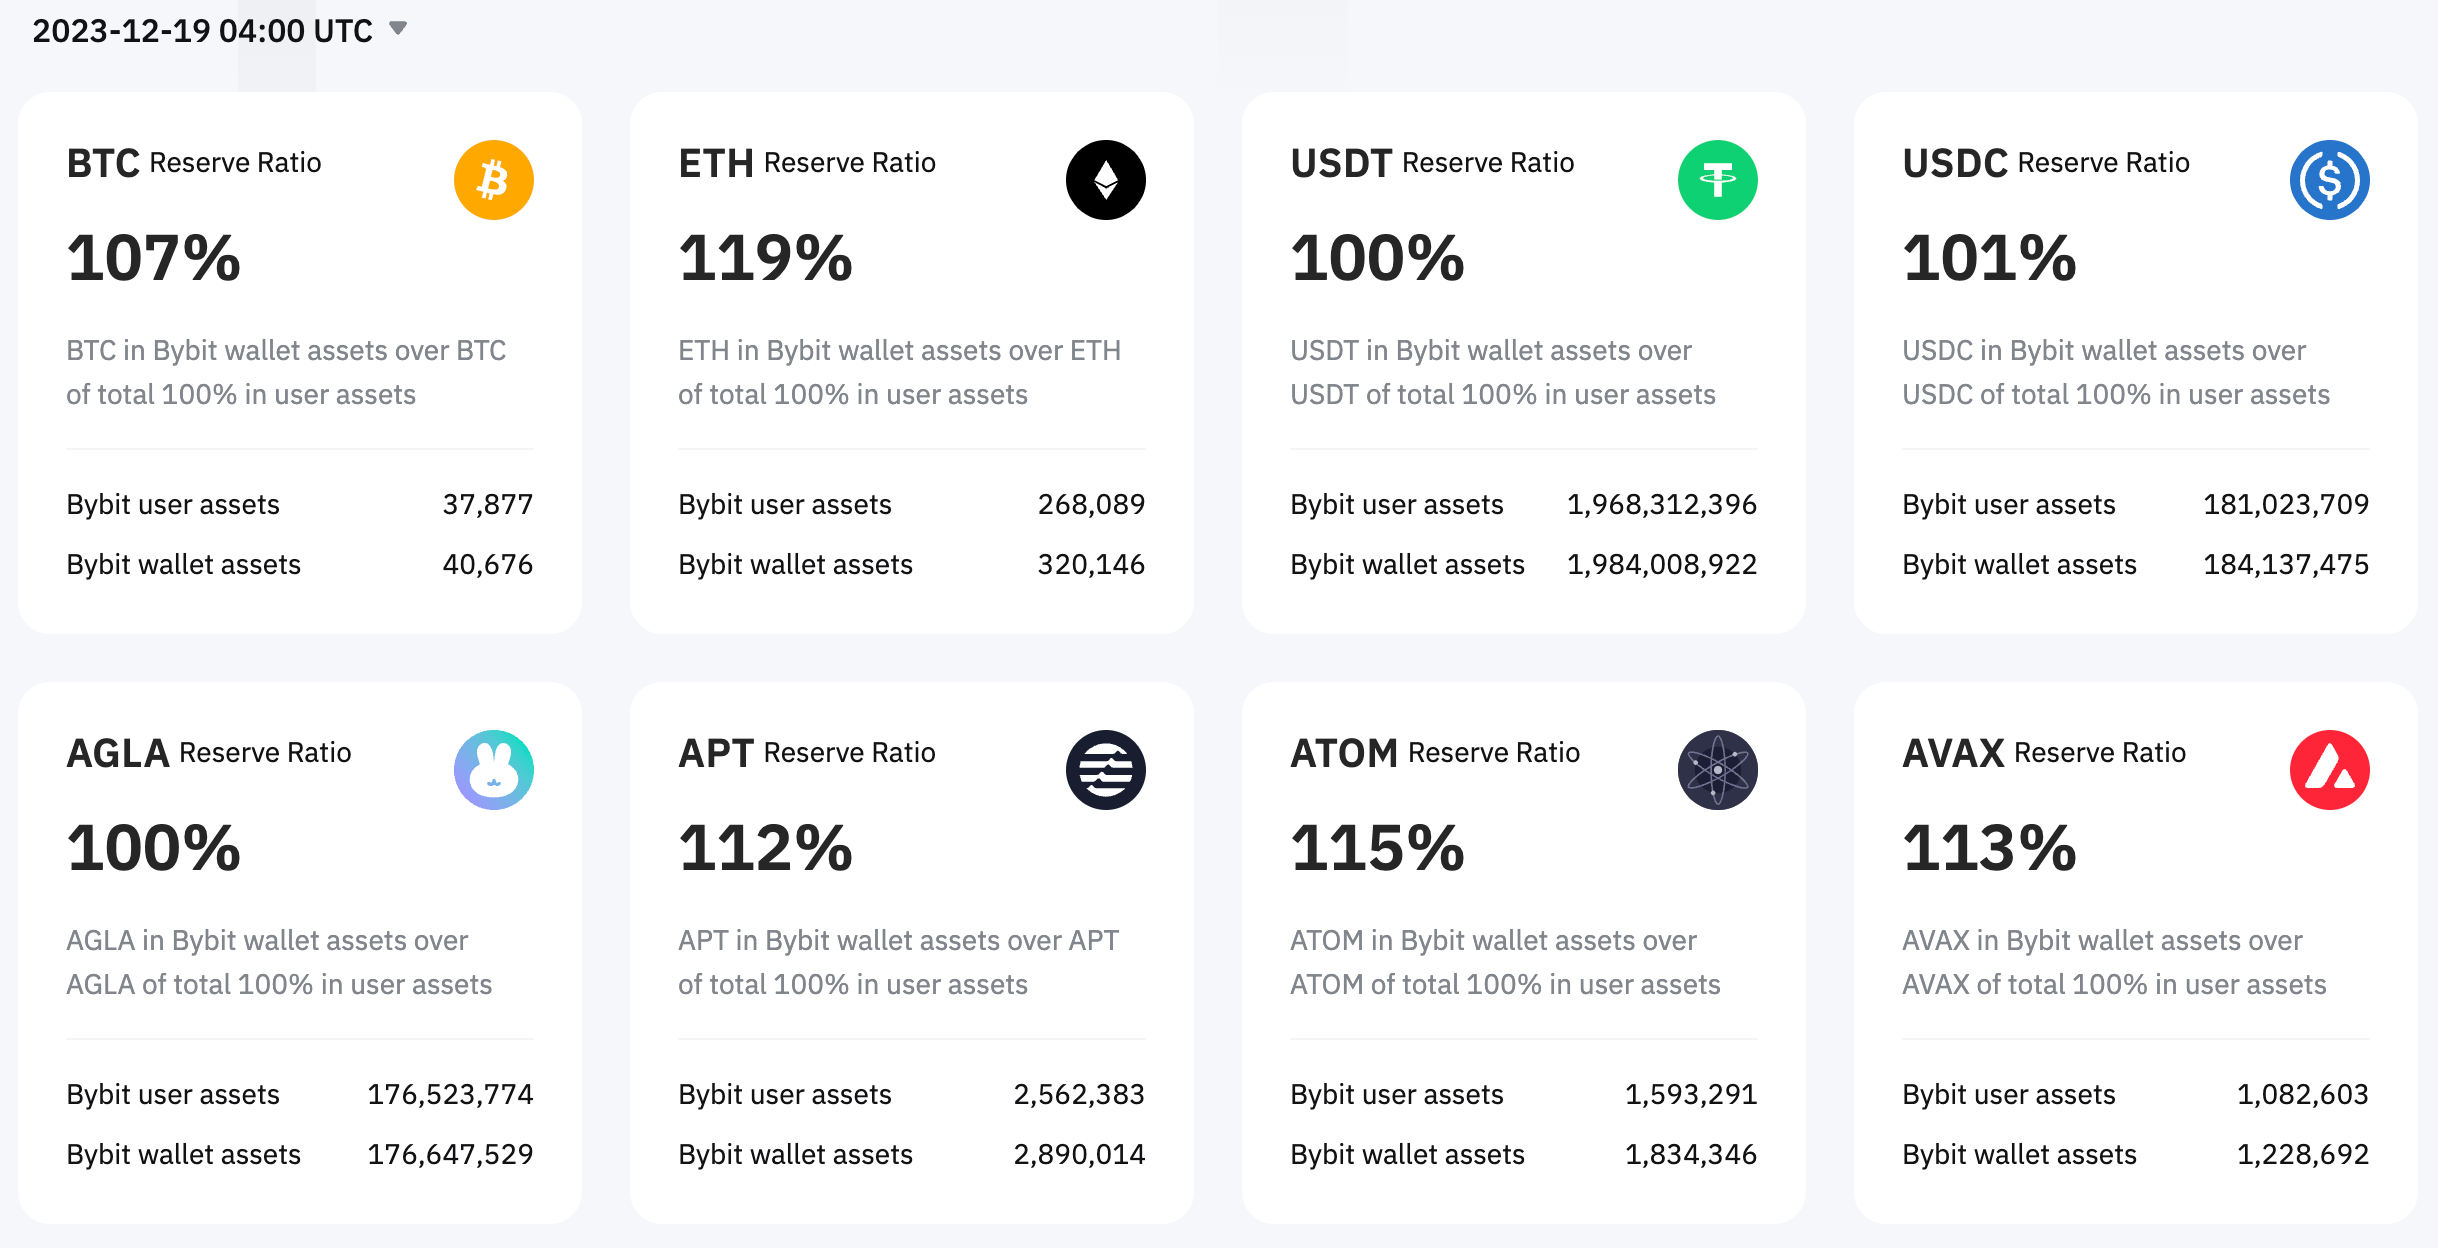The width and height of the screenshot is (2438, 1248).
Task: Click AGLA Bybit wallet assets row label
Action: [x=183, y=1155]
